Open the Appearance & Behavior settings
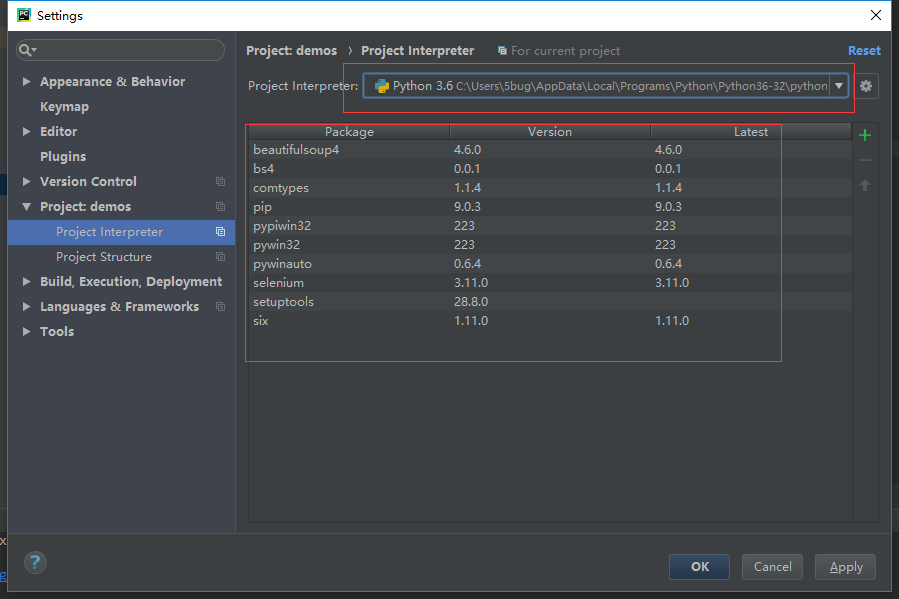 tap(112, 82)
